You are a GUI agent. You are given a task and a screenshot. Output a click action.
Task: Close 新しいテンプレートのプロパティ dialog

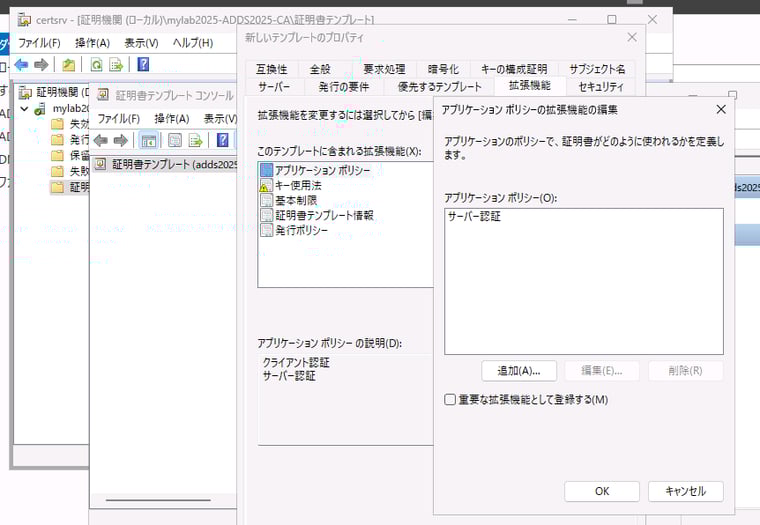click(632, 37)
